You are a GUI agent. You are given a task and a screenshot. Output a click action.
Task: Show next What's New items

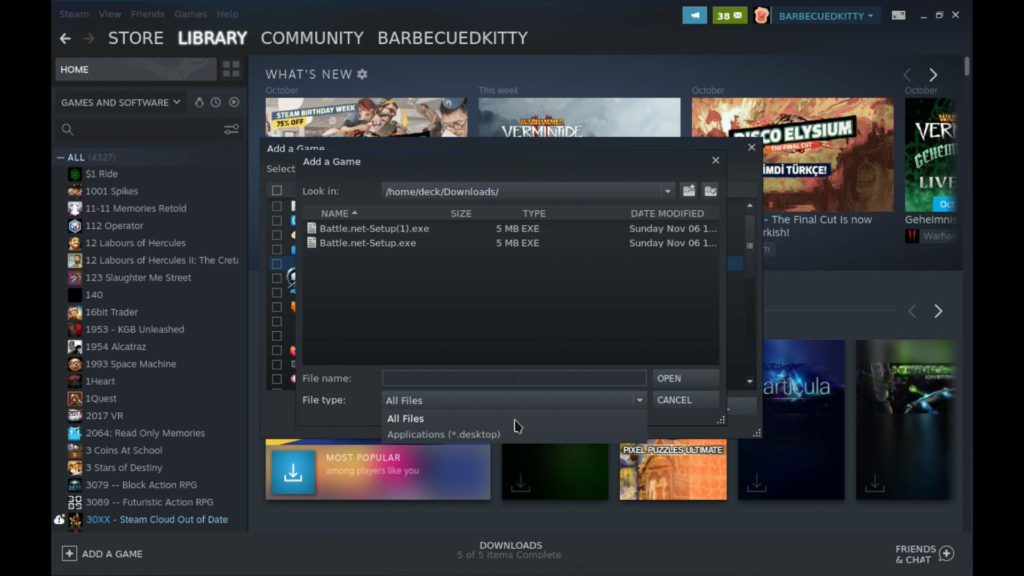point(933,75)
